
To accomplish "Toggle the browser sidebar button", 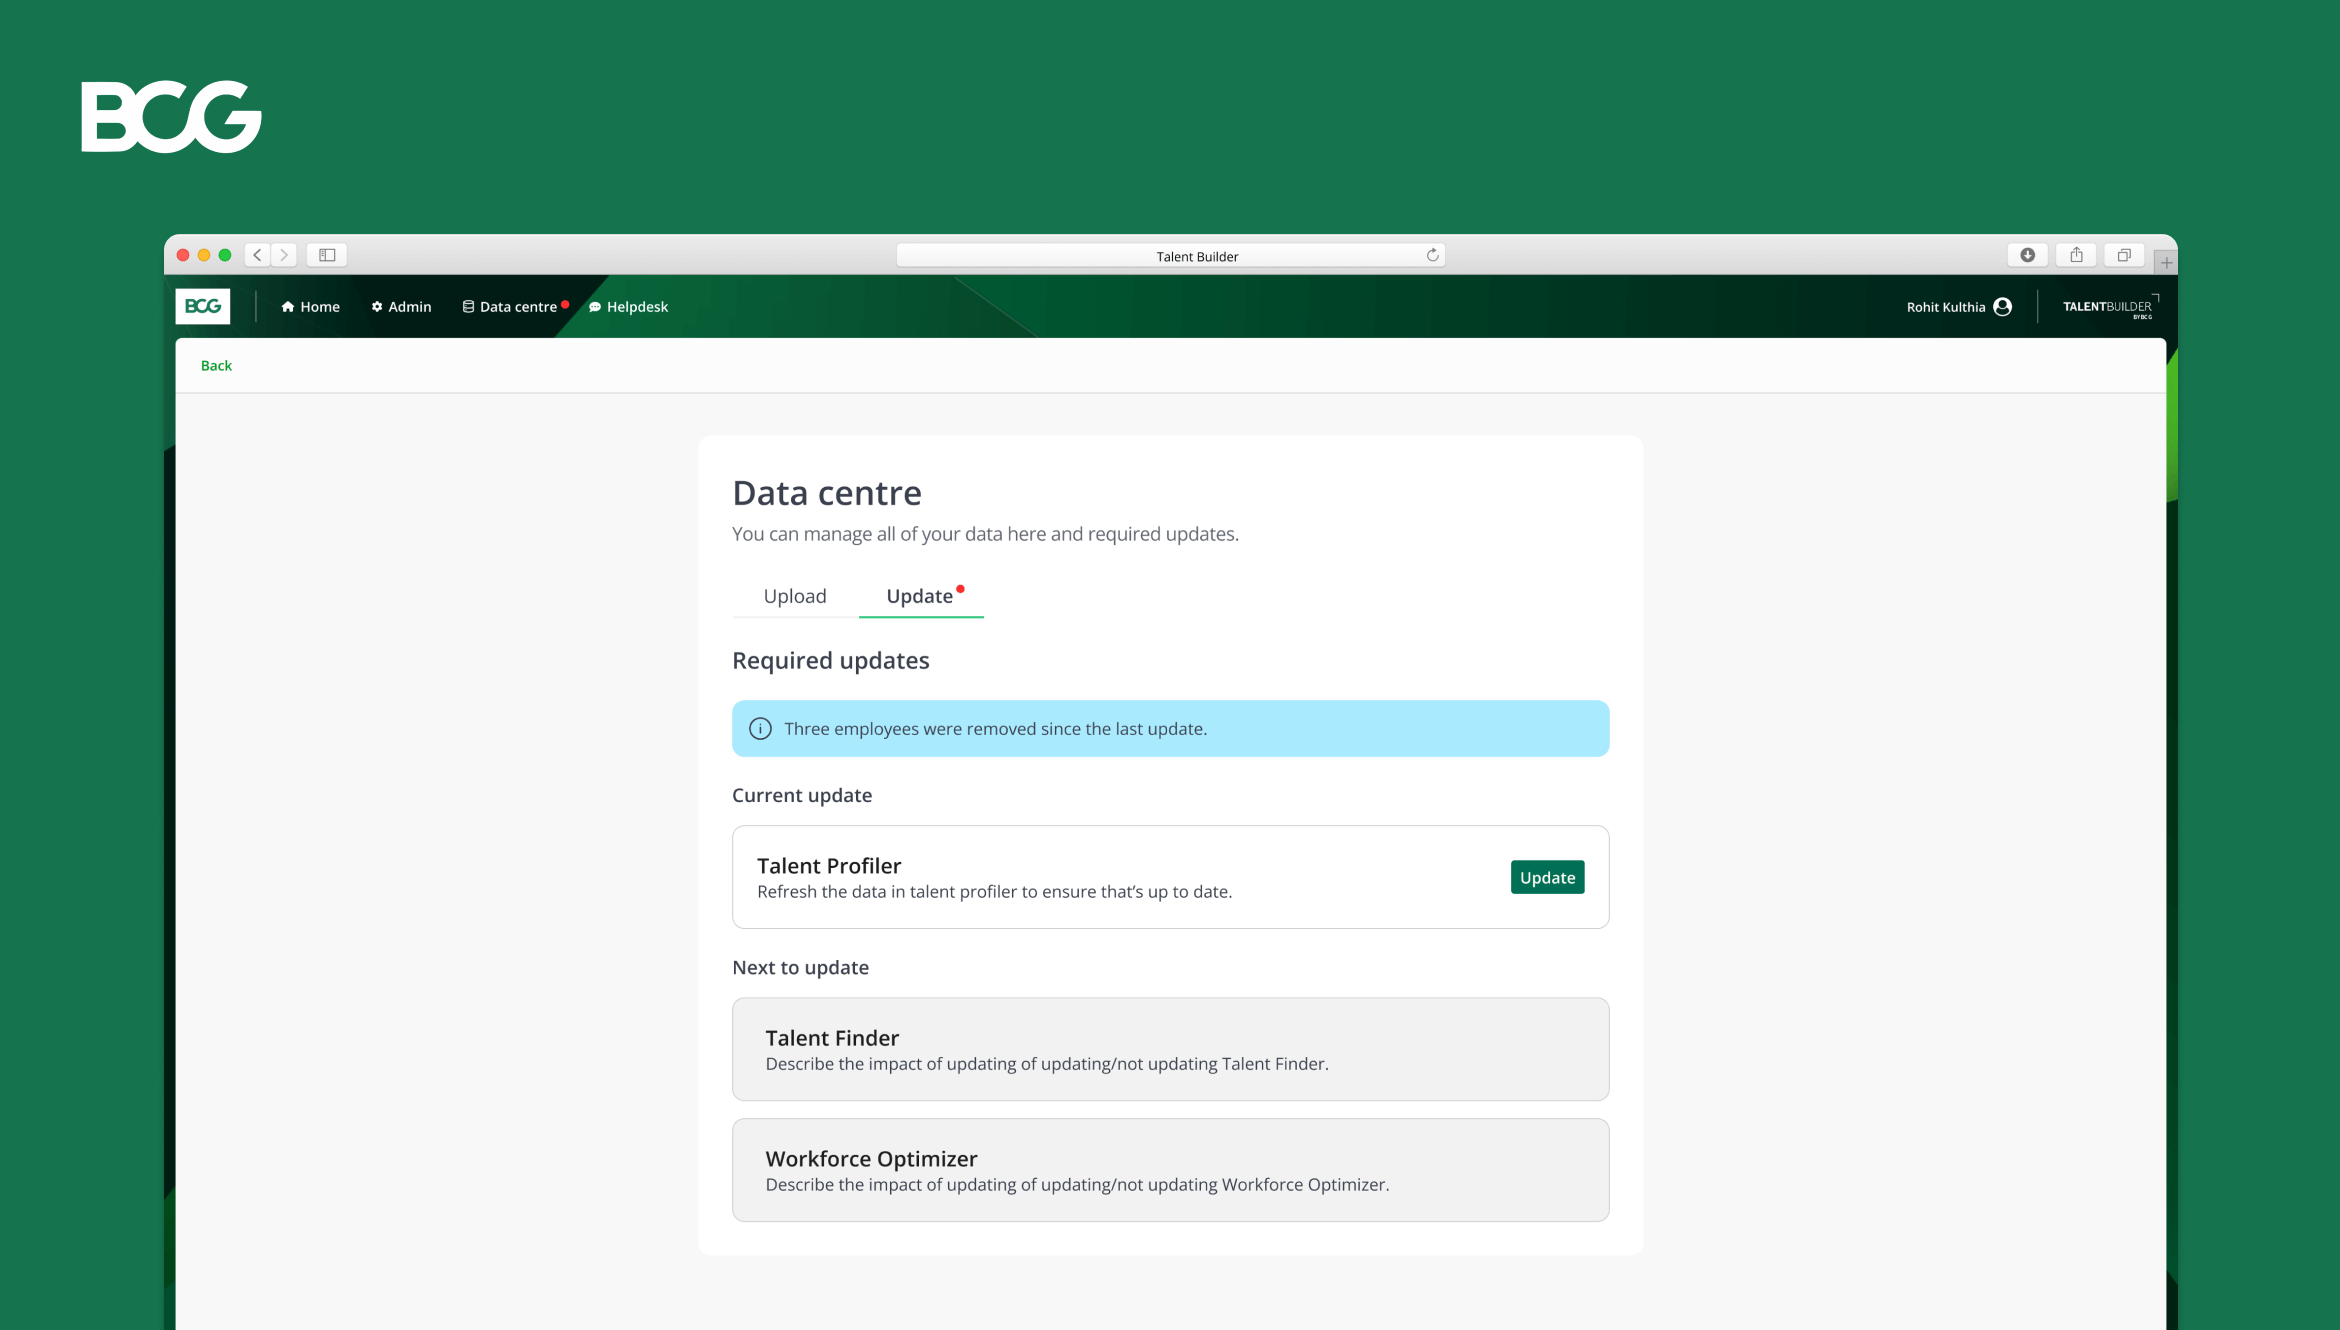I will click(x=327, y=255).
